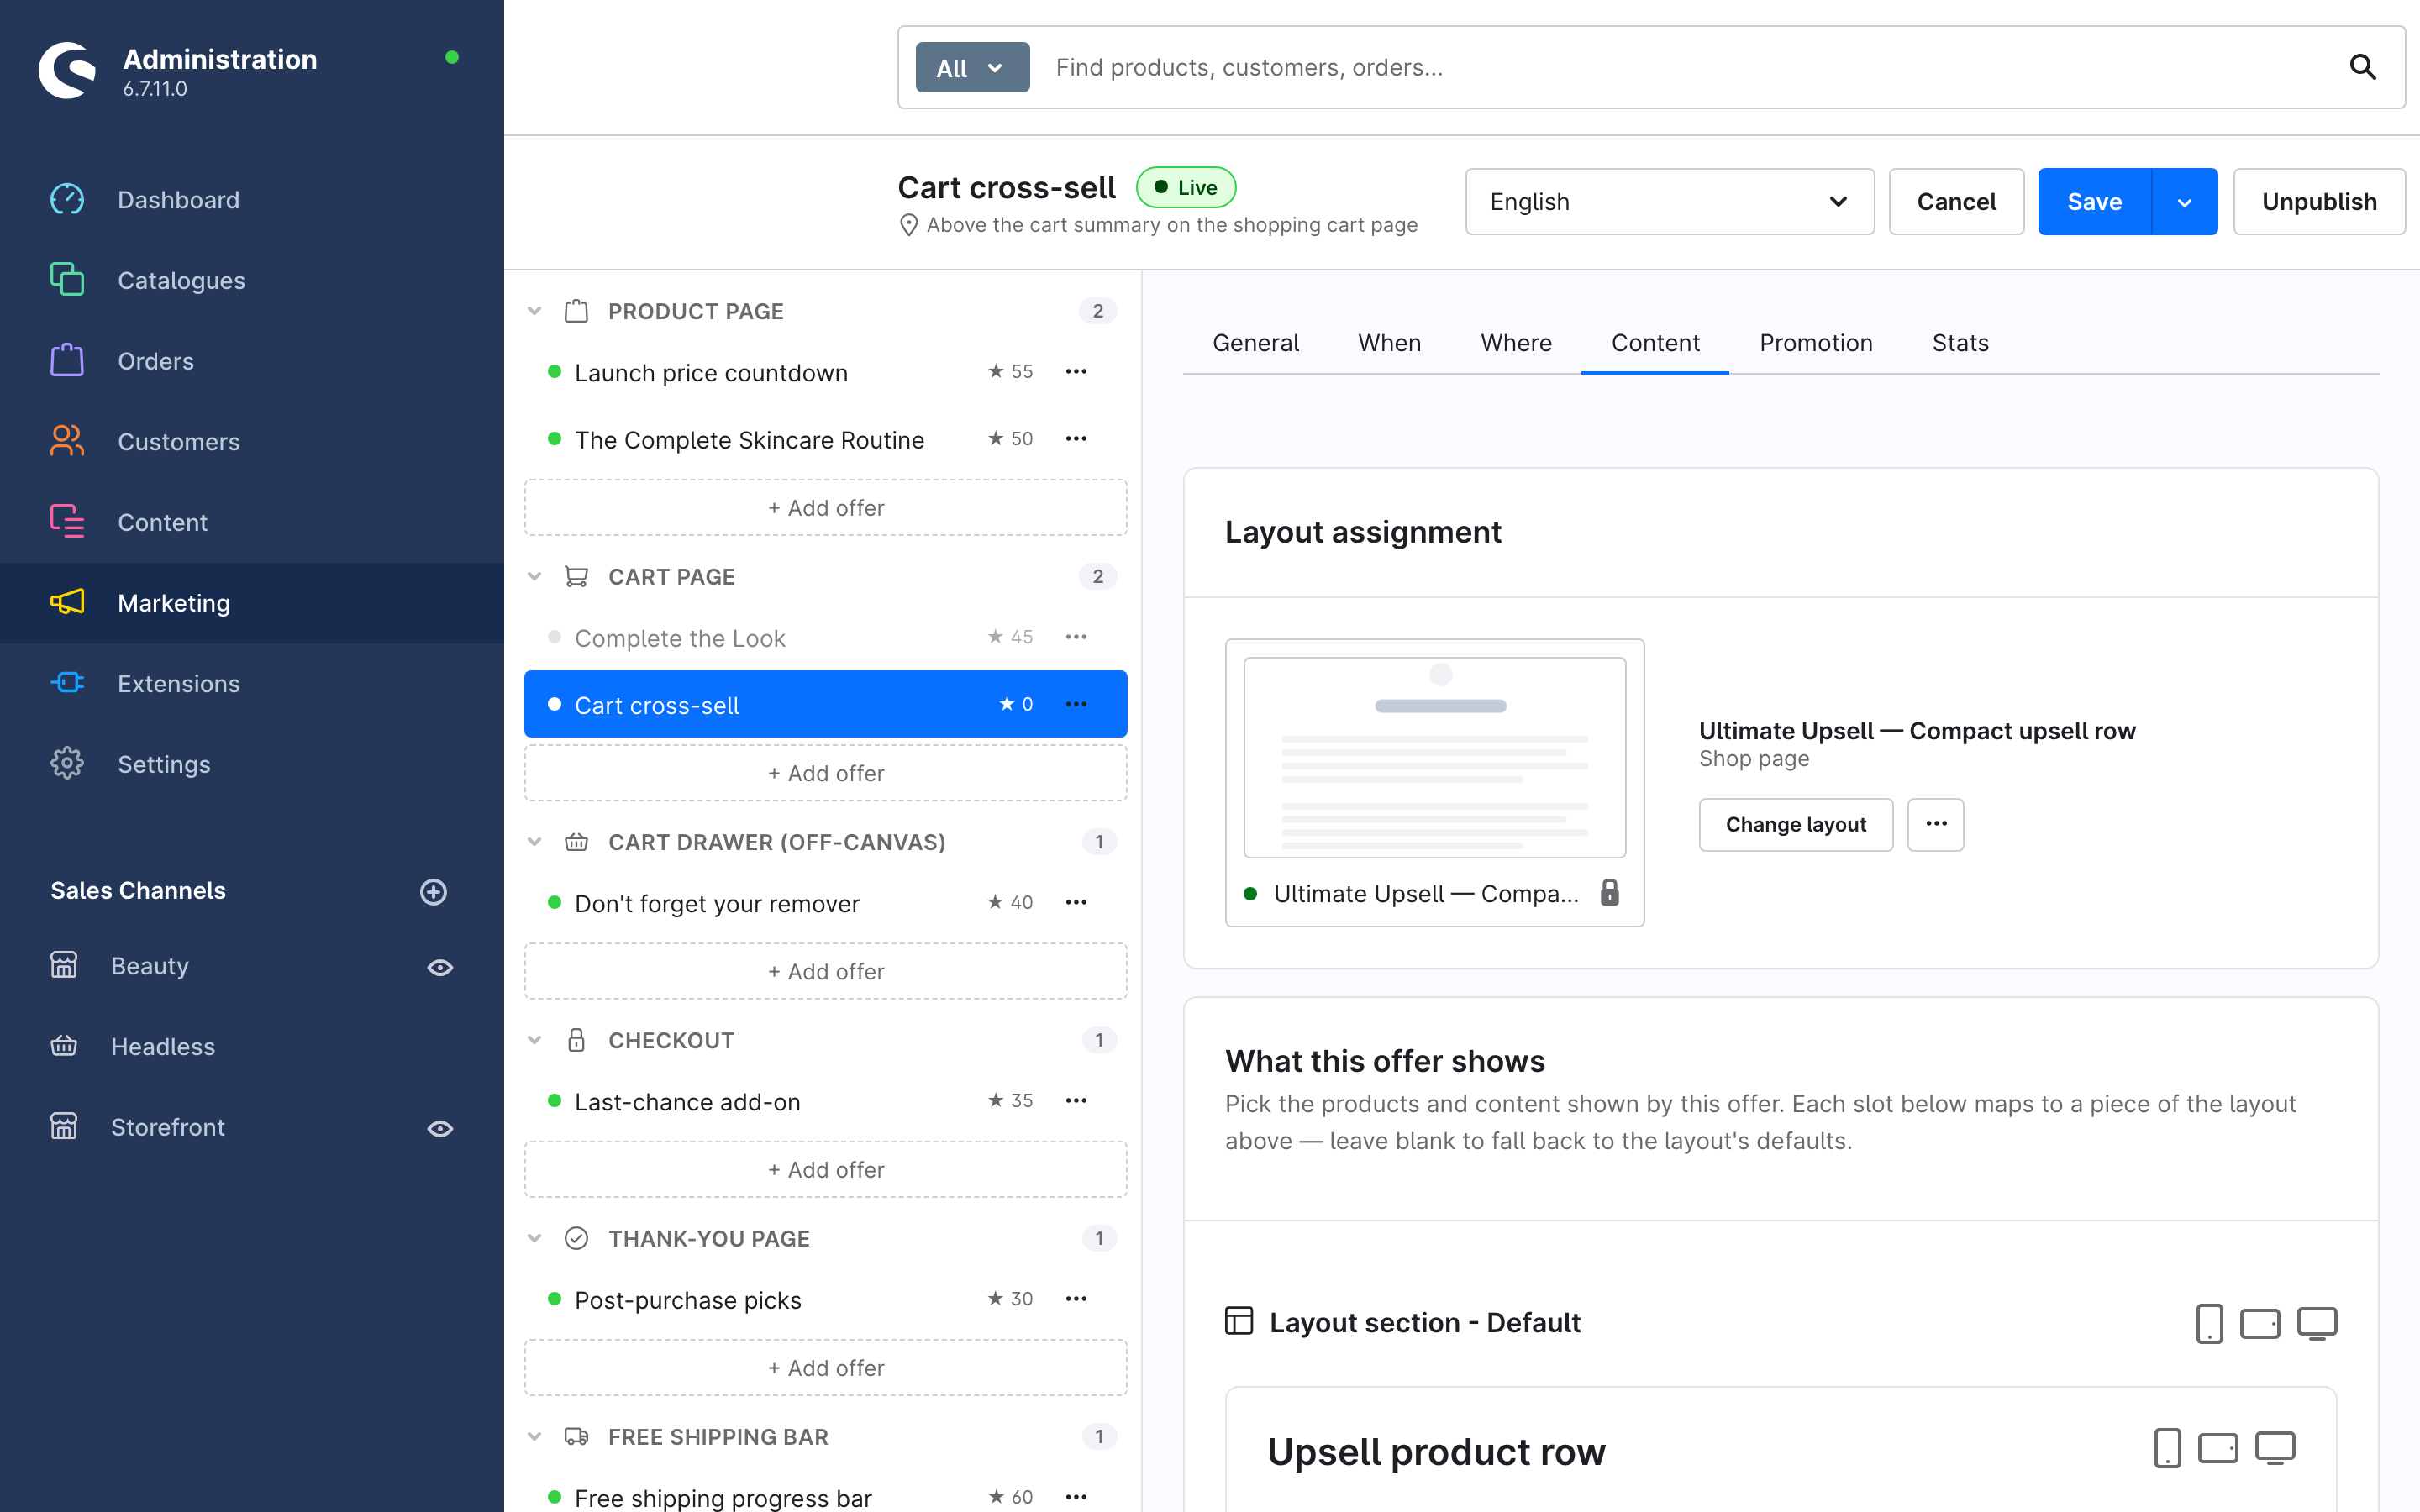Collapse the Cart Drawer (Off-Canvas) group
The image size is (2420, 1512).
(535, 842)
